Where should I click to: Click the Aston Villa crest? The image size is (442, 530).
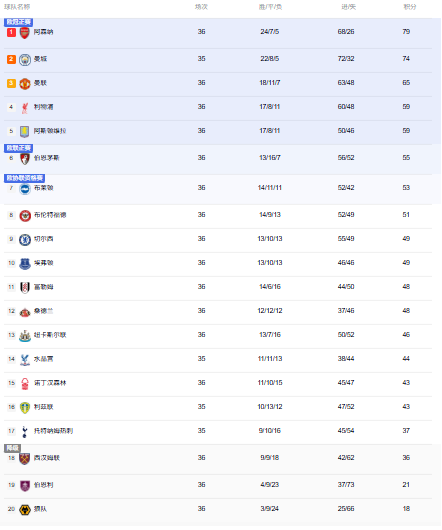pyautogui.click(x=25, y=131)
